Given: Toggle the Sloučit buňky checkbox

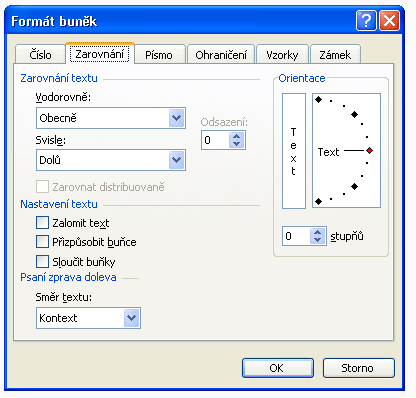Looking at the screenshot, I should (x=42, y=261).
